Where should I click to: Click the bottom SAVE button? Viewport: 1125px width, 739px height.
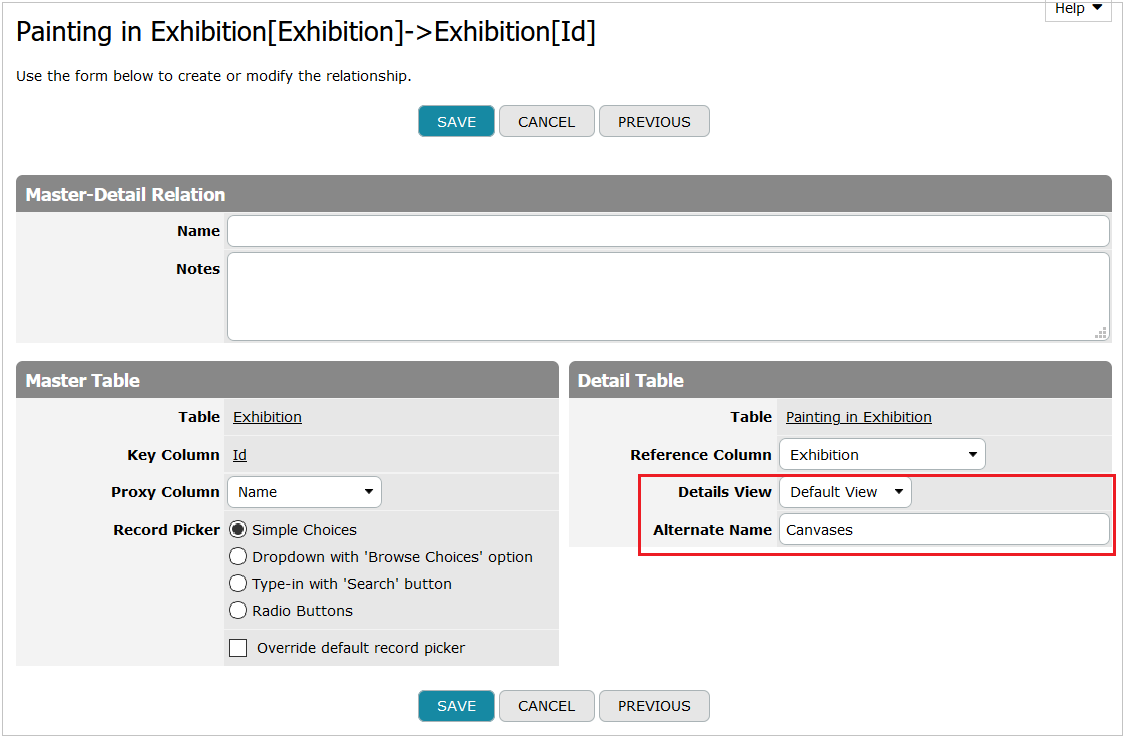456,706
